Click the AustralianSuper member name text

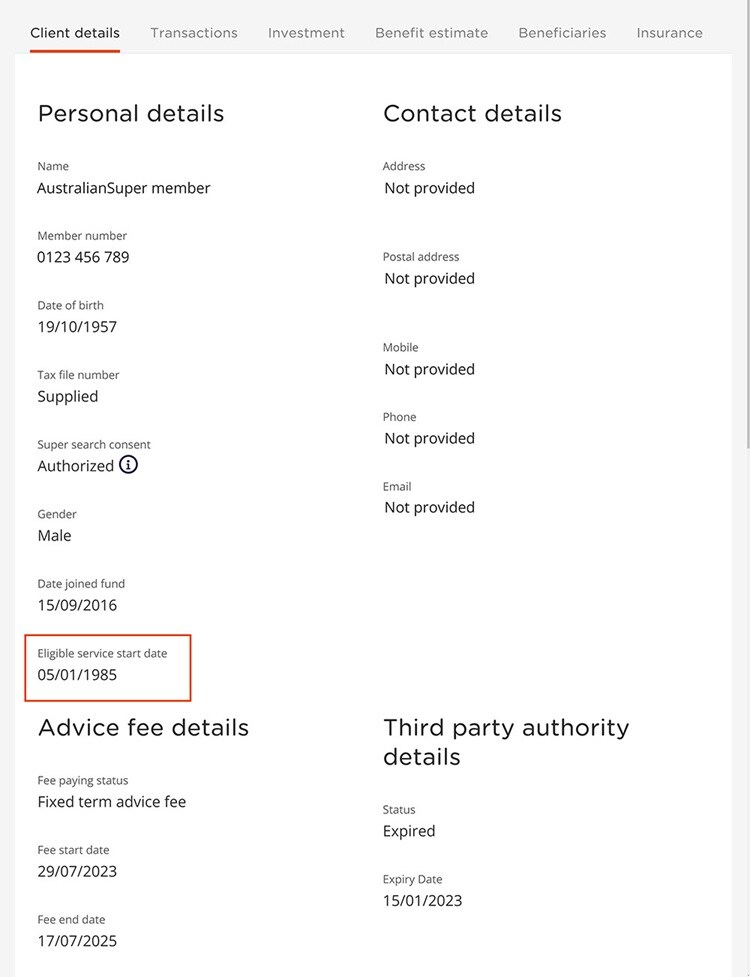click(123, 188)
